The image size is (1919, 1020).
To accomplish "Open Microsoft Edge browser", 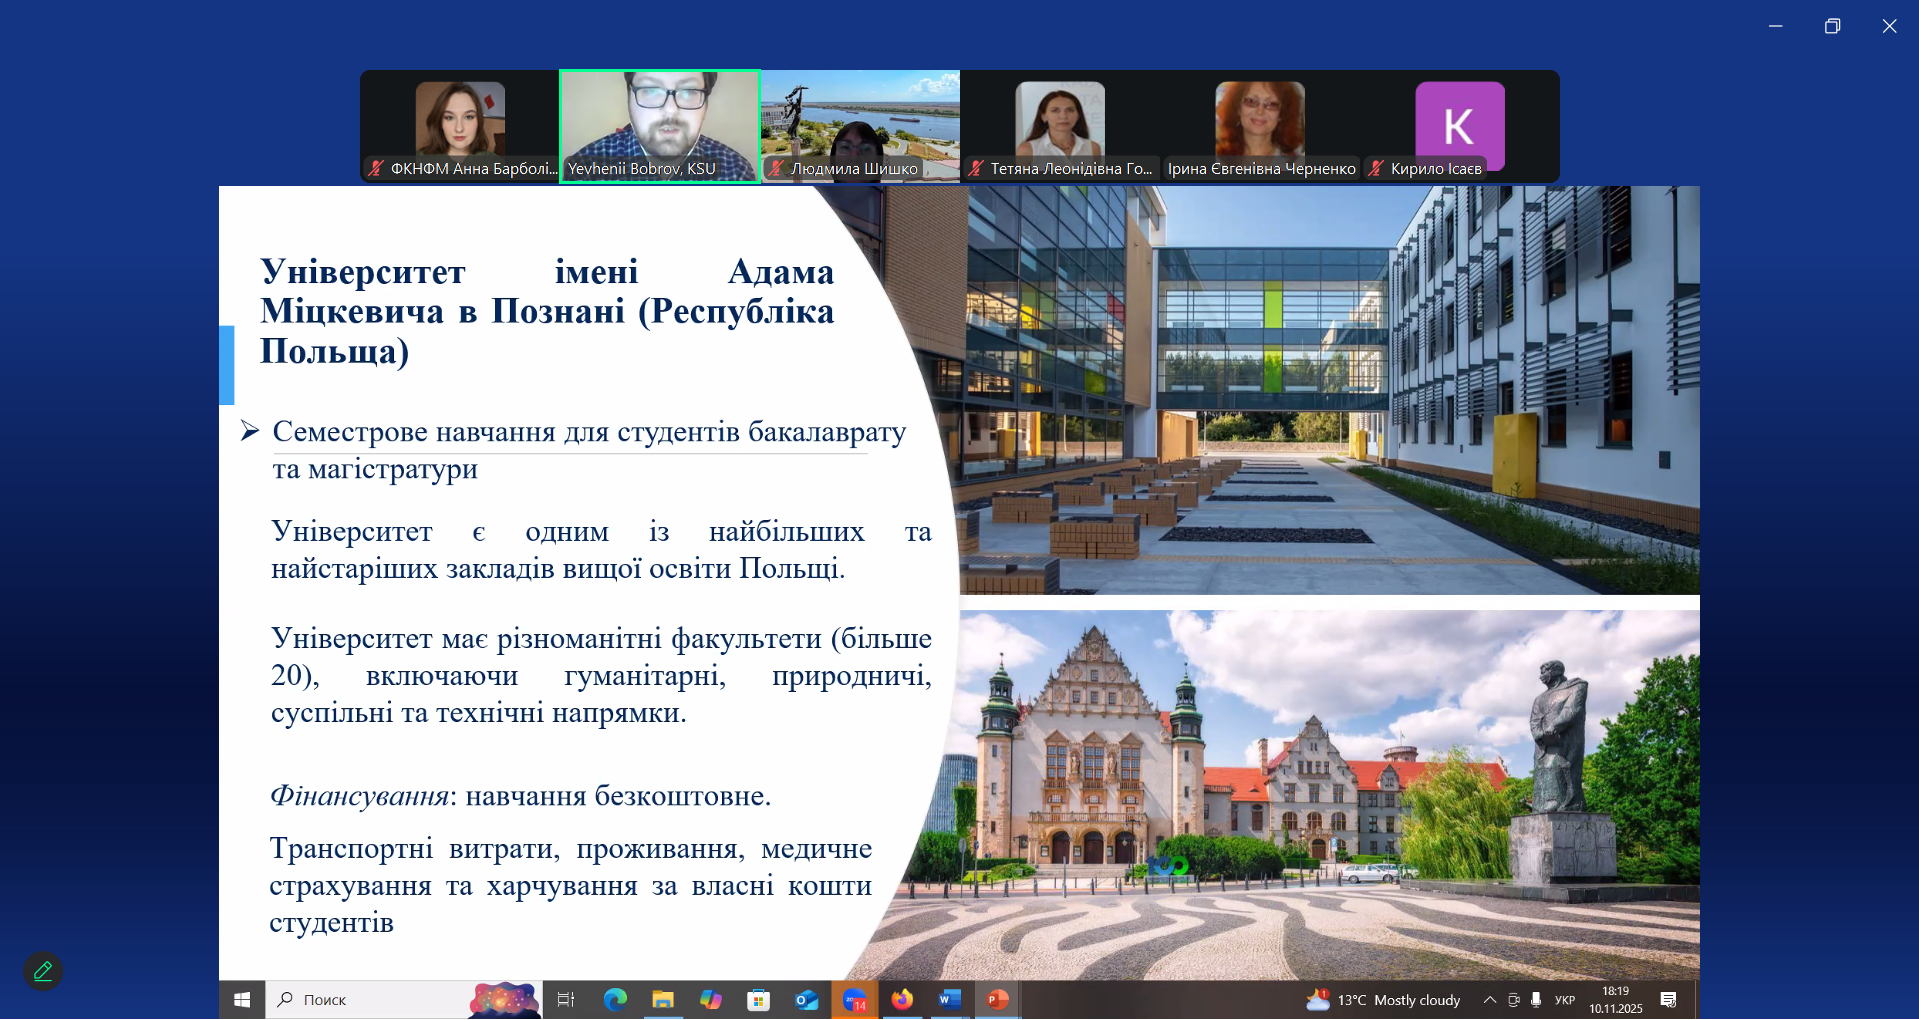I will pos(615,999).
